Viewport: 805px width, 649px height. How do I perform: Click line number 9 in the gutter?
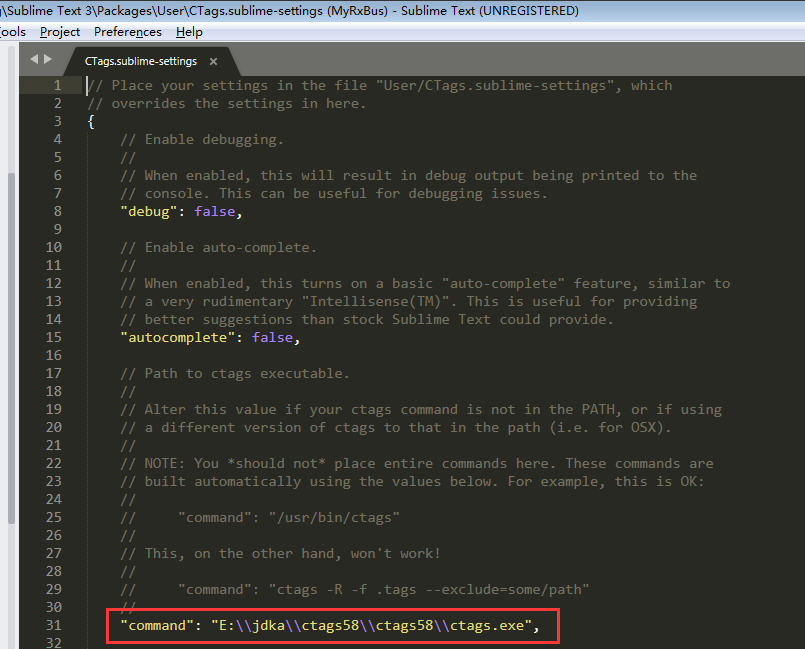point(58,230)
